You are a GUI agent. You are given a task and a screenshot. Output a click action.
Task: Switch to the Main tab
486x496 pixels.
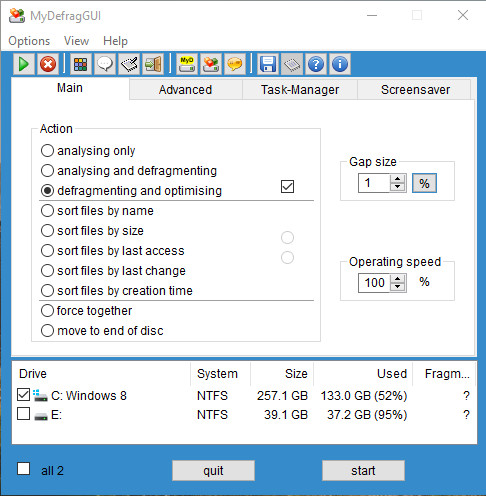coord(70,88)
